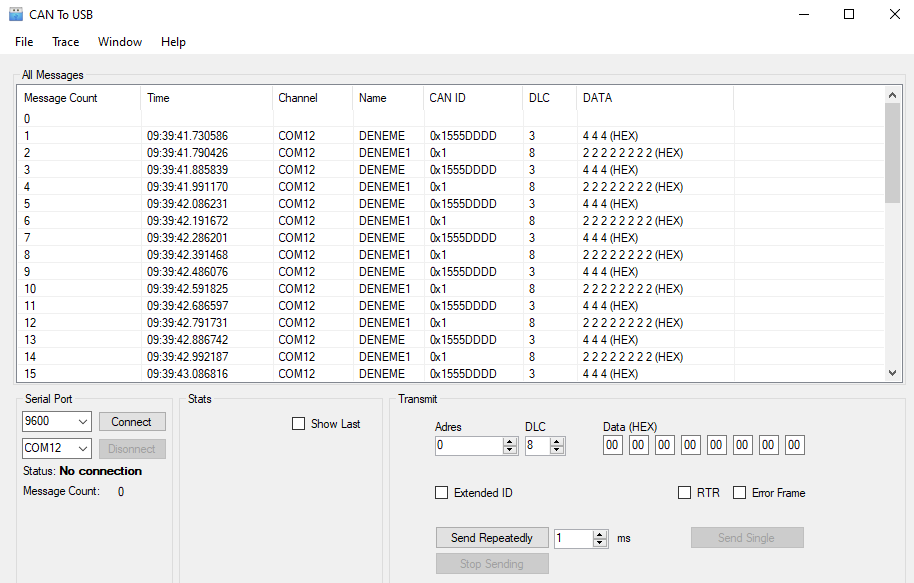Click the fifth Data HEX byte field

tap(716, 445)
